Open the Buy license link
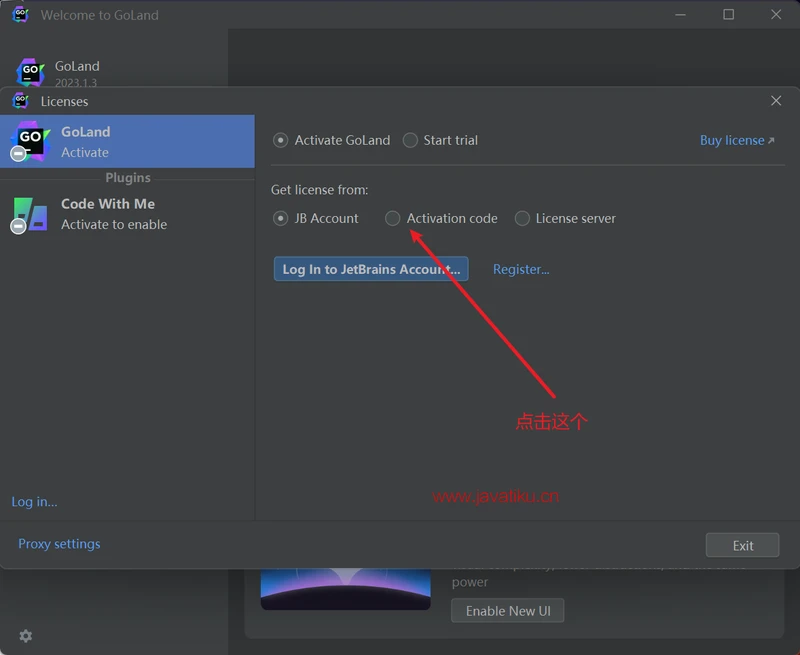The image size is (800, 655). (737, 140)
